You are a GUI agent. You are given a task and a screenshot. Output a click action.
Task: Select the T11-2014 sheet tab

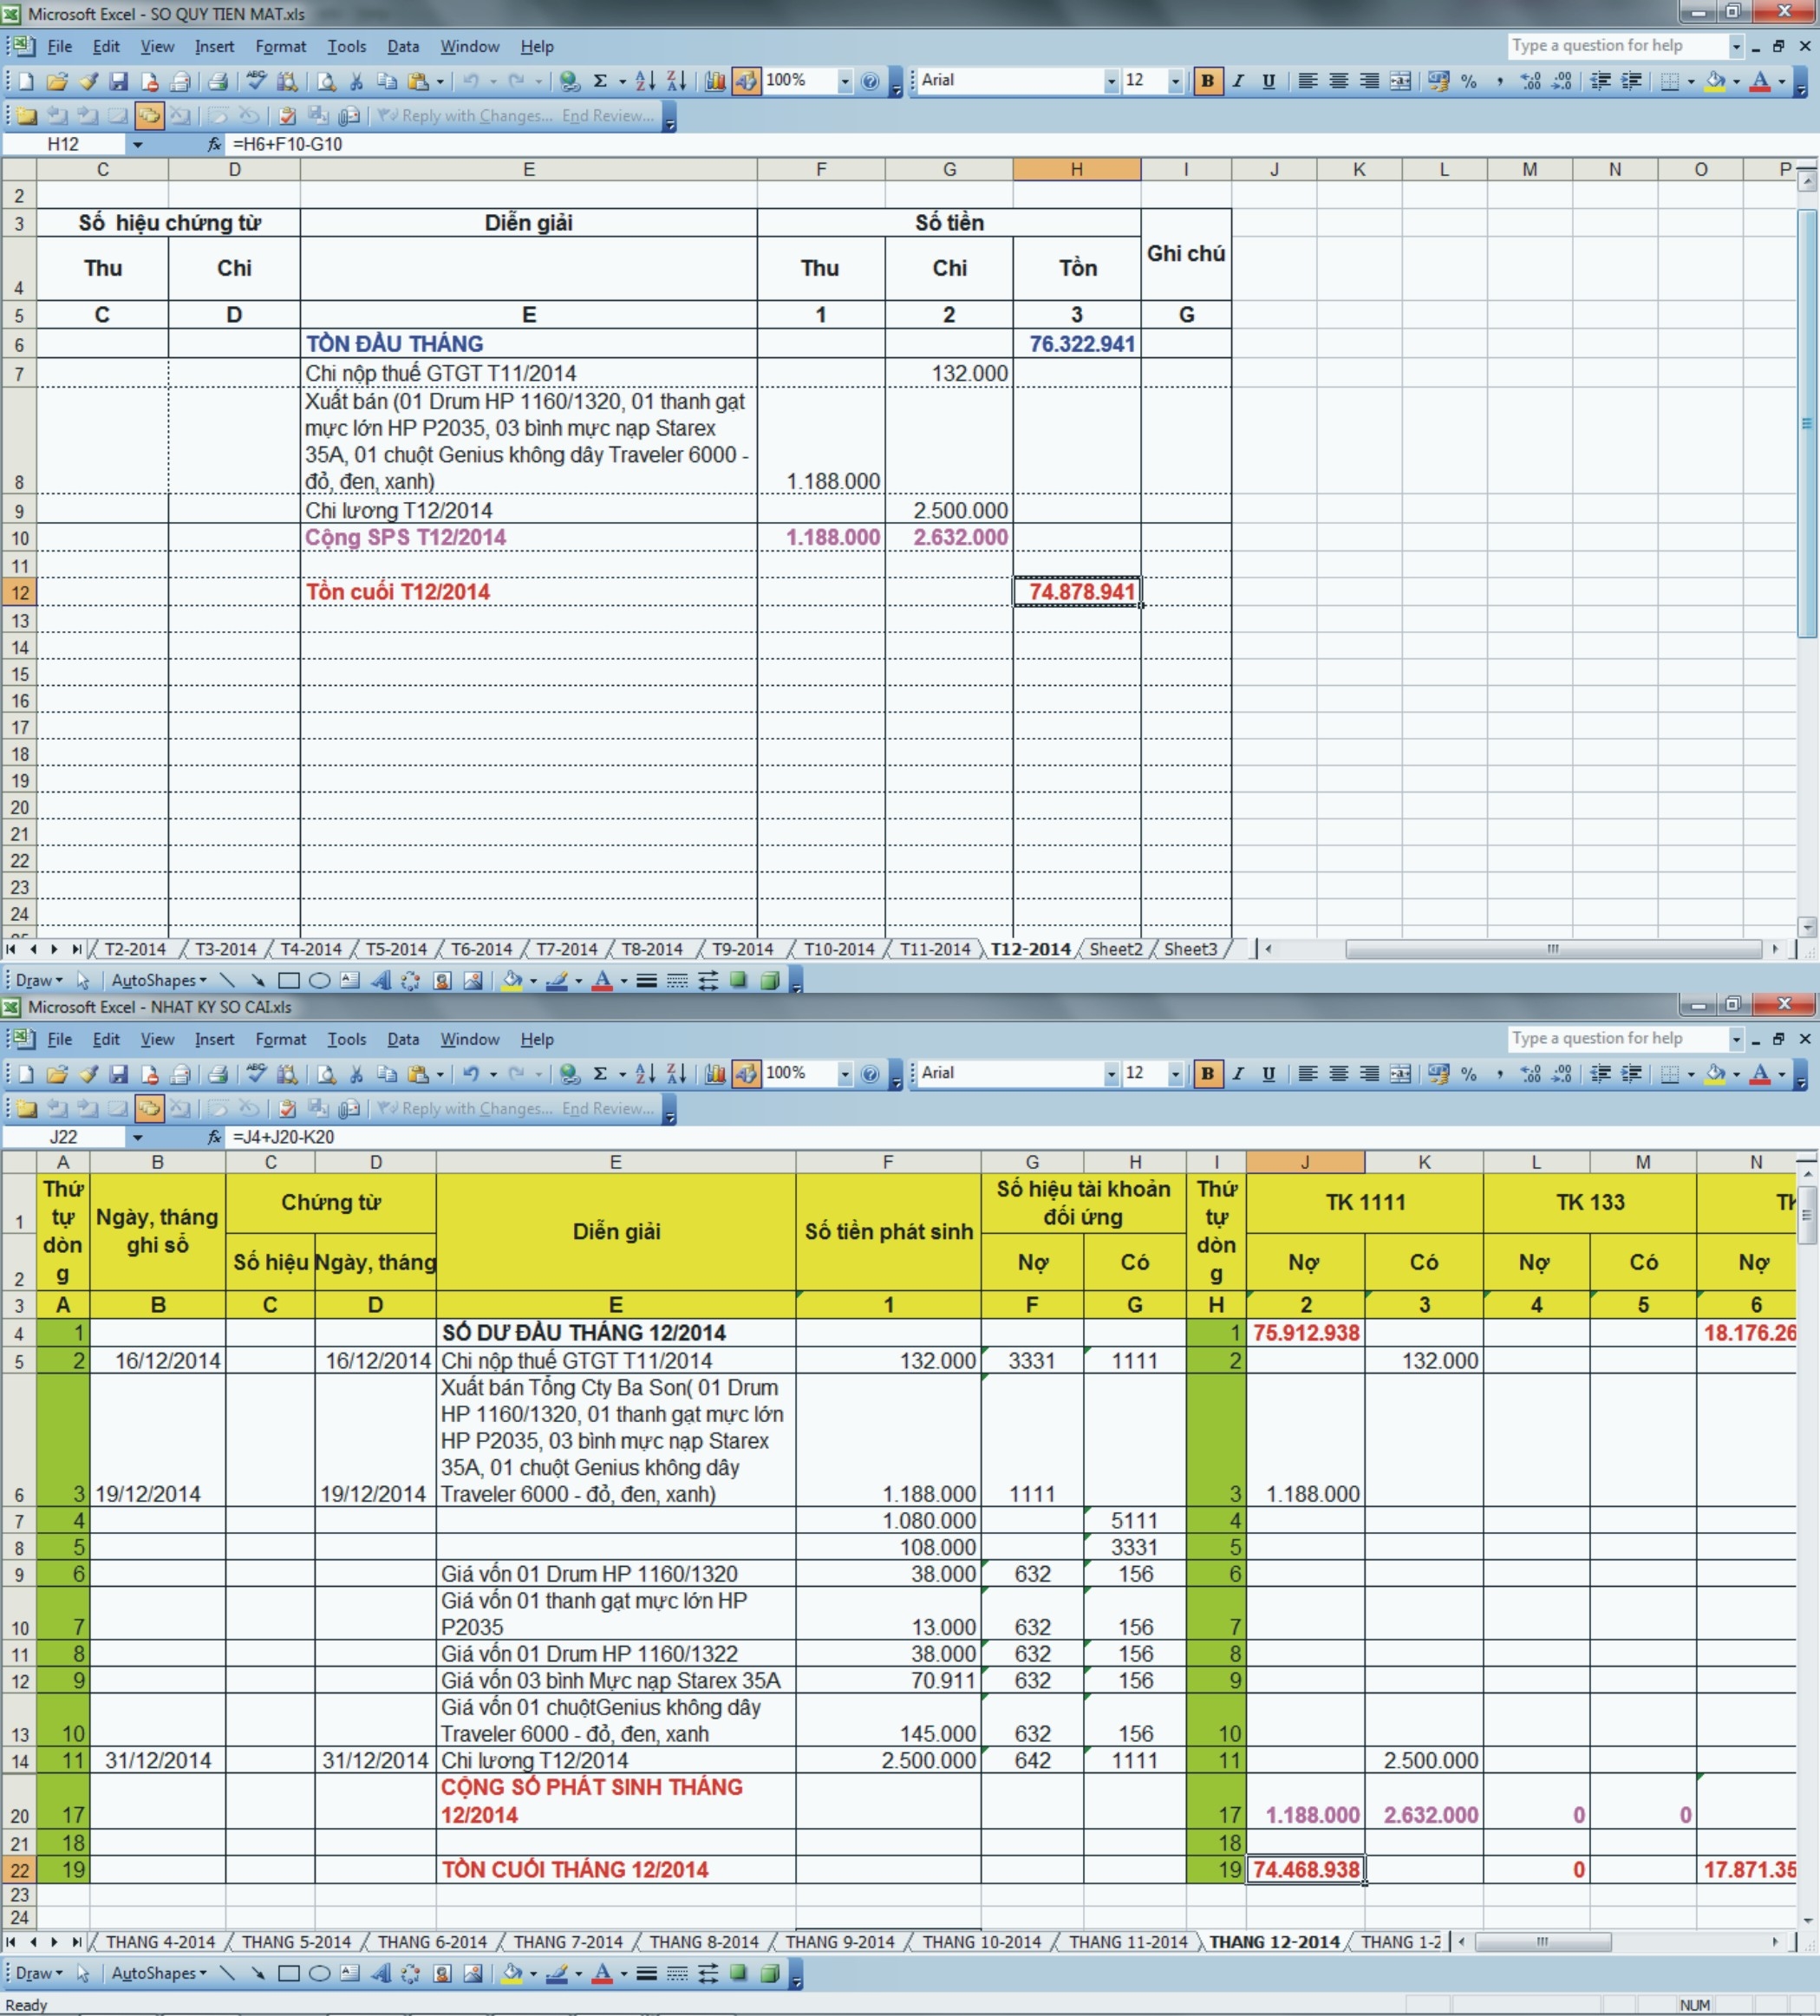pos(934,949)
